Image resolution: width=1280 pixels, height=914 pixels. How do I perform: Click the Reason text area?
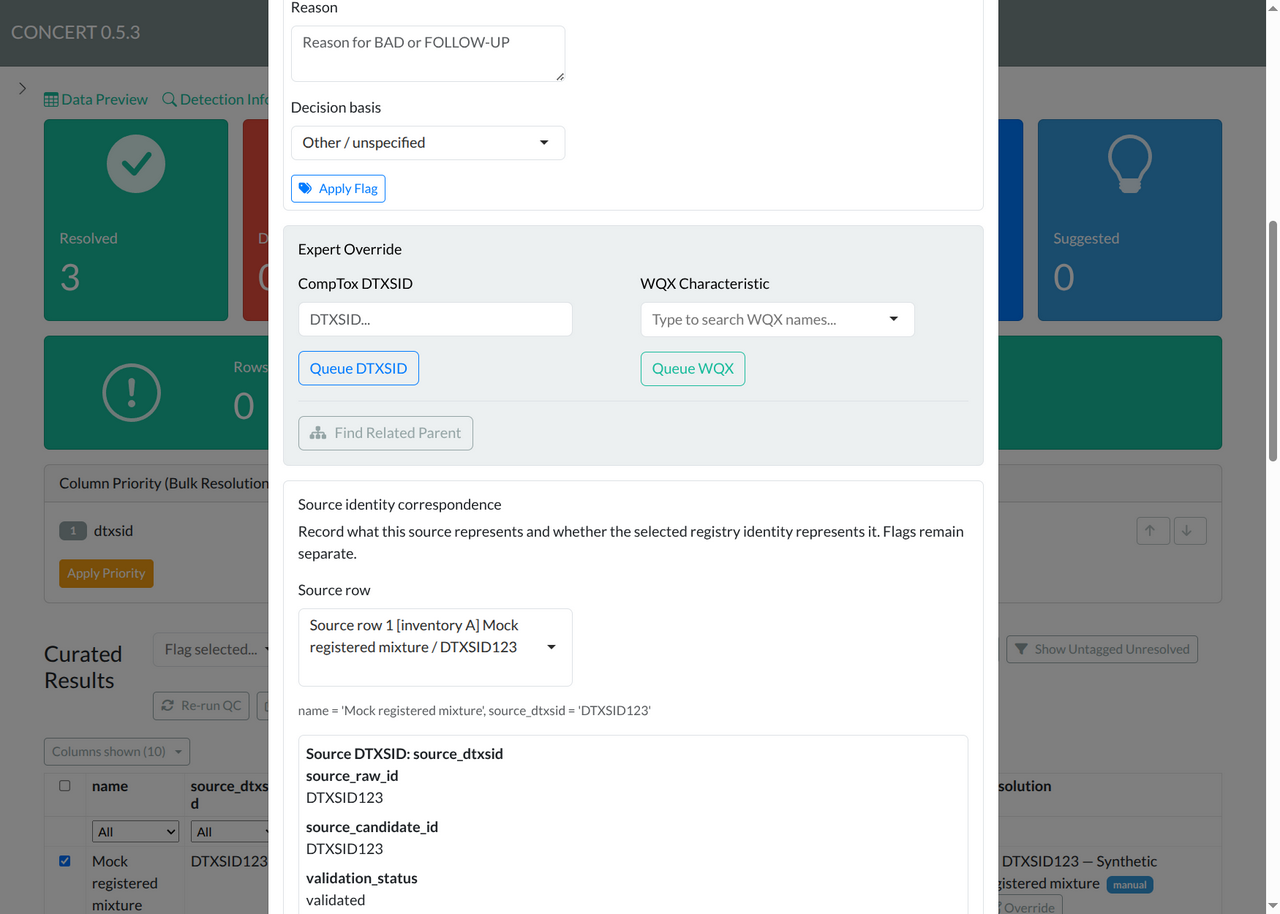coord(428,54)
